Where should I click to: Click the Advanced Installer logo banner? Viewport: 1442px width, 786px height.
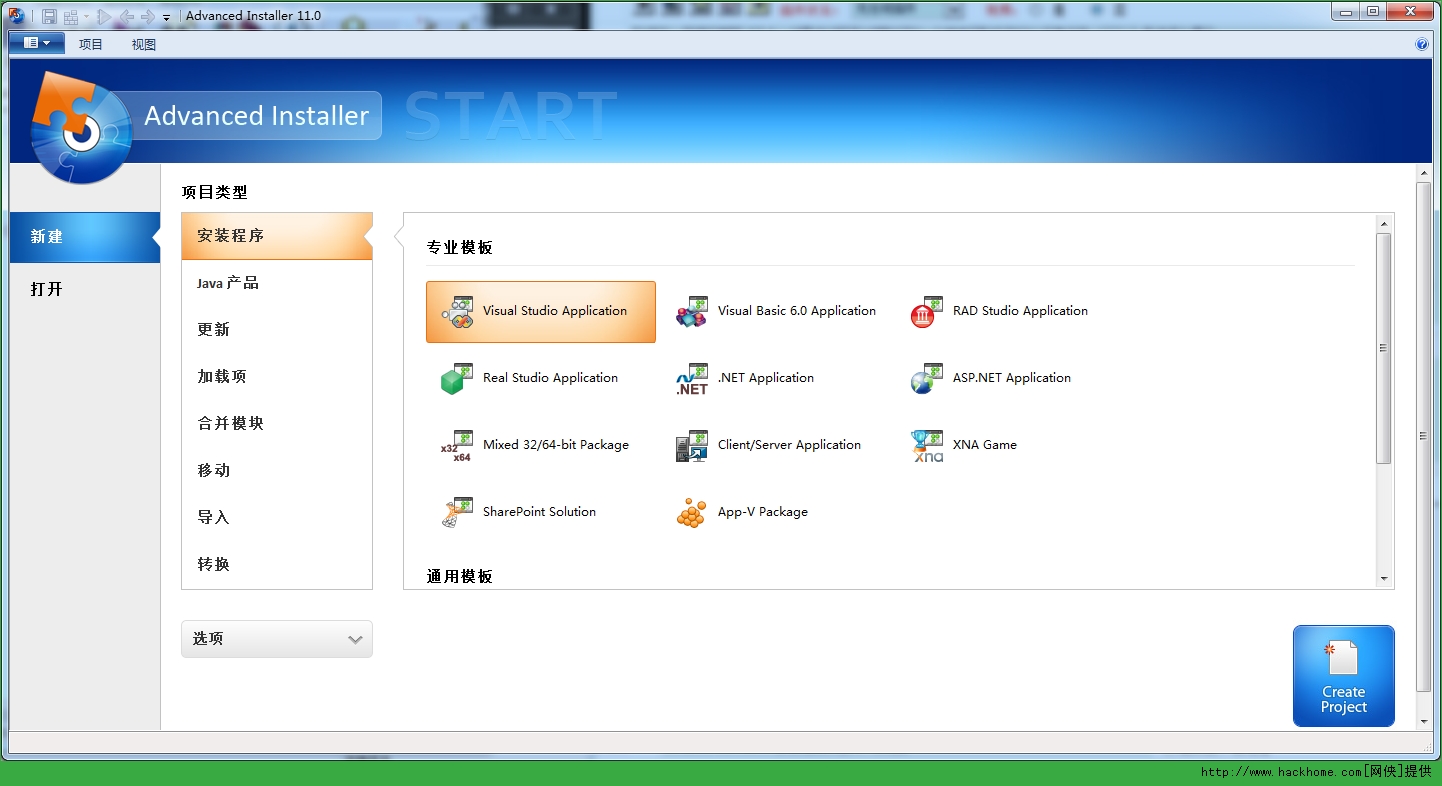206,125
